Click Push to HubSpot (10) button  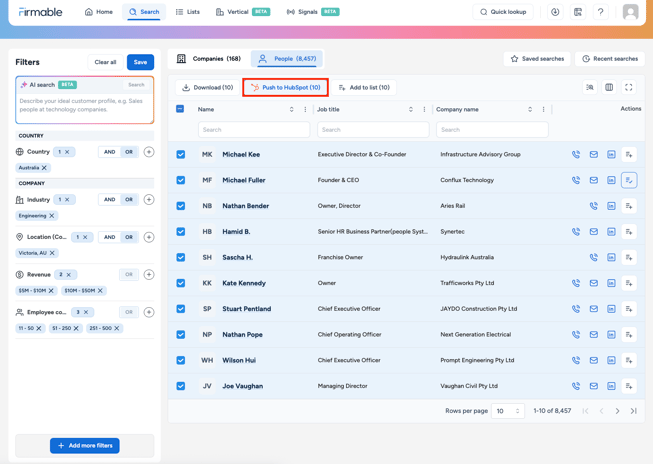285,87
